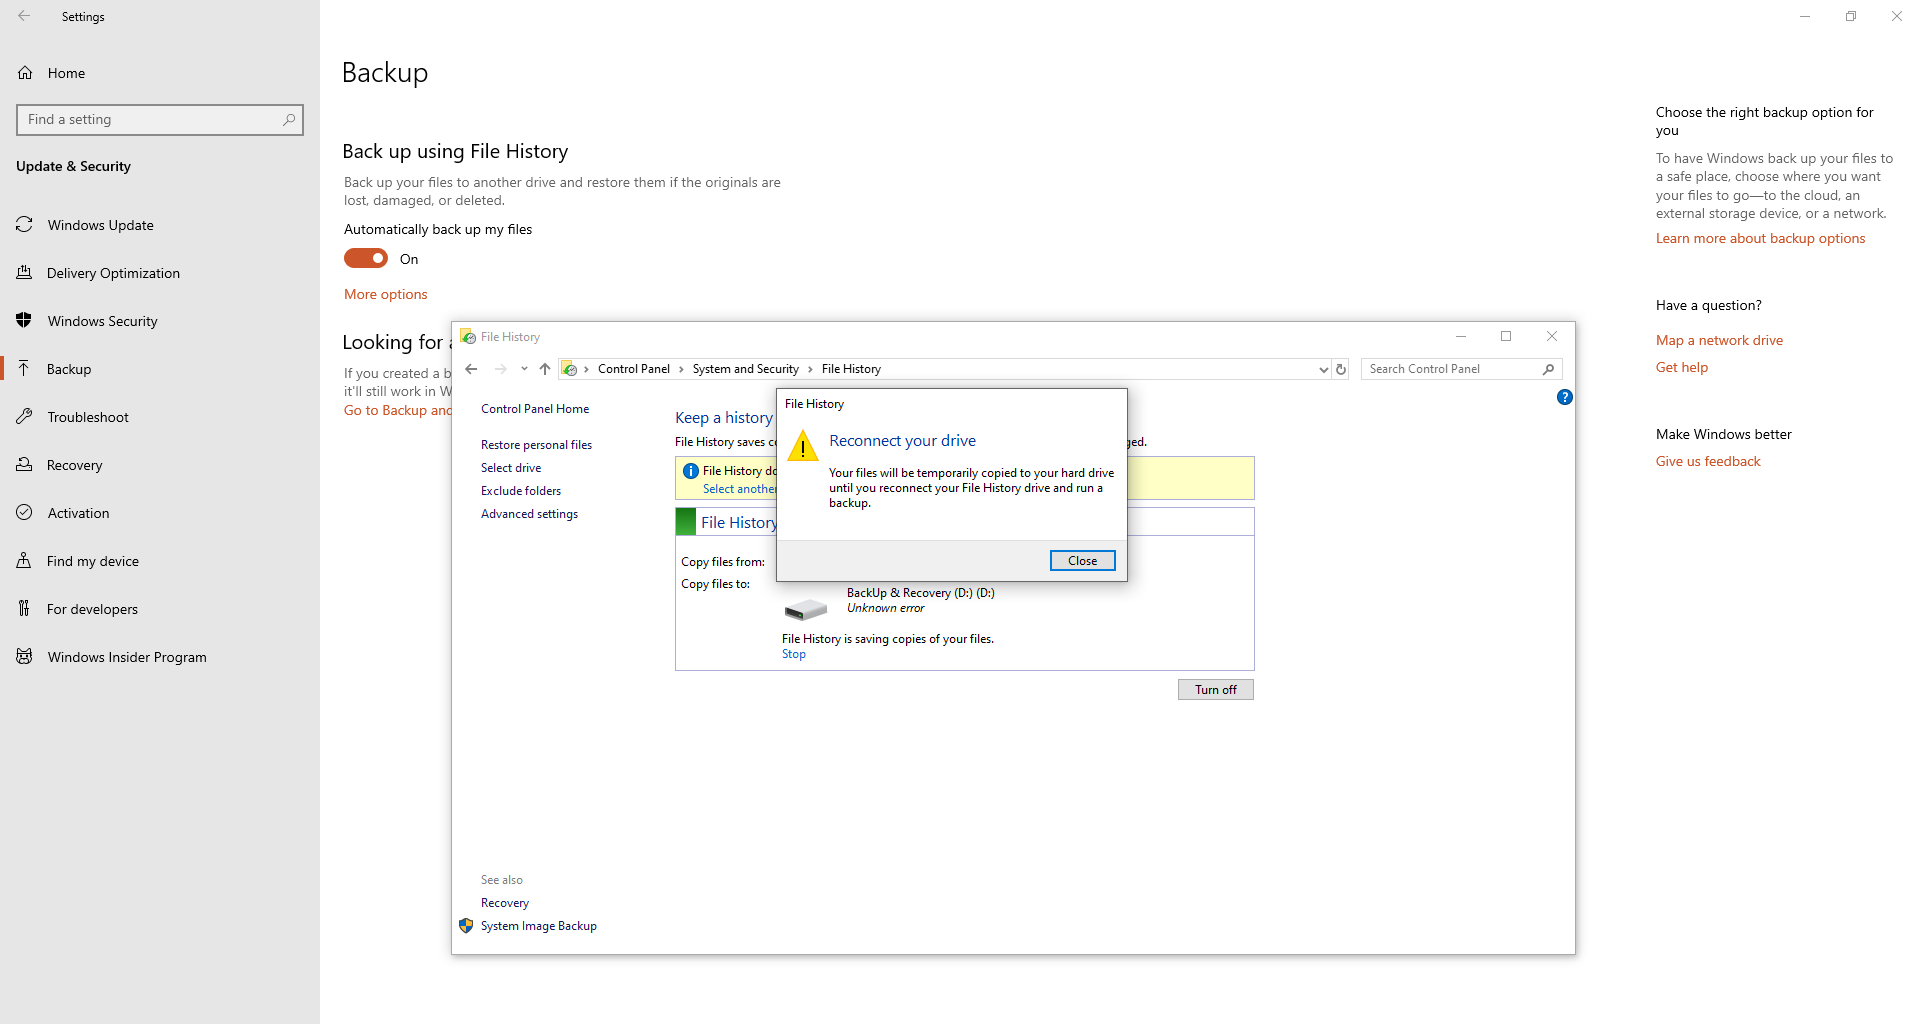Click Go to Backup and Restore link

[x=397, y=410]
